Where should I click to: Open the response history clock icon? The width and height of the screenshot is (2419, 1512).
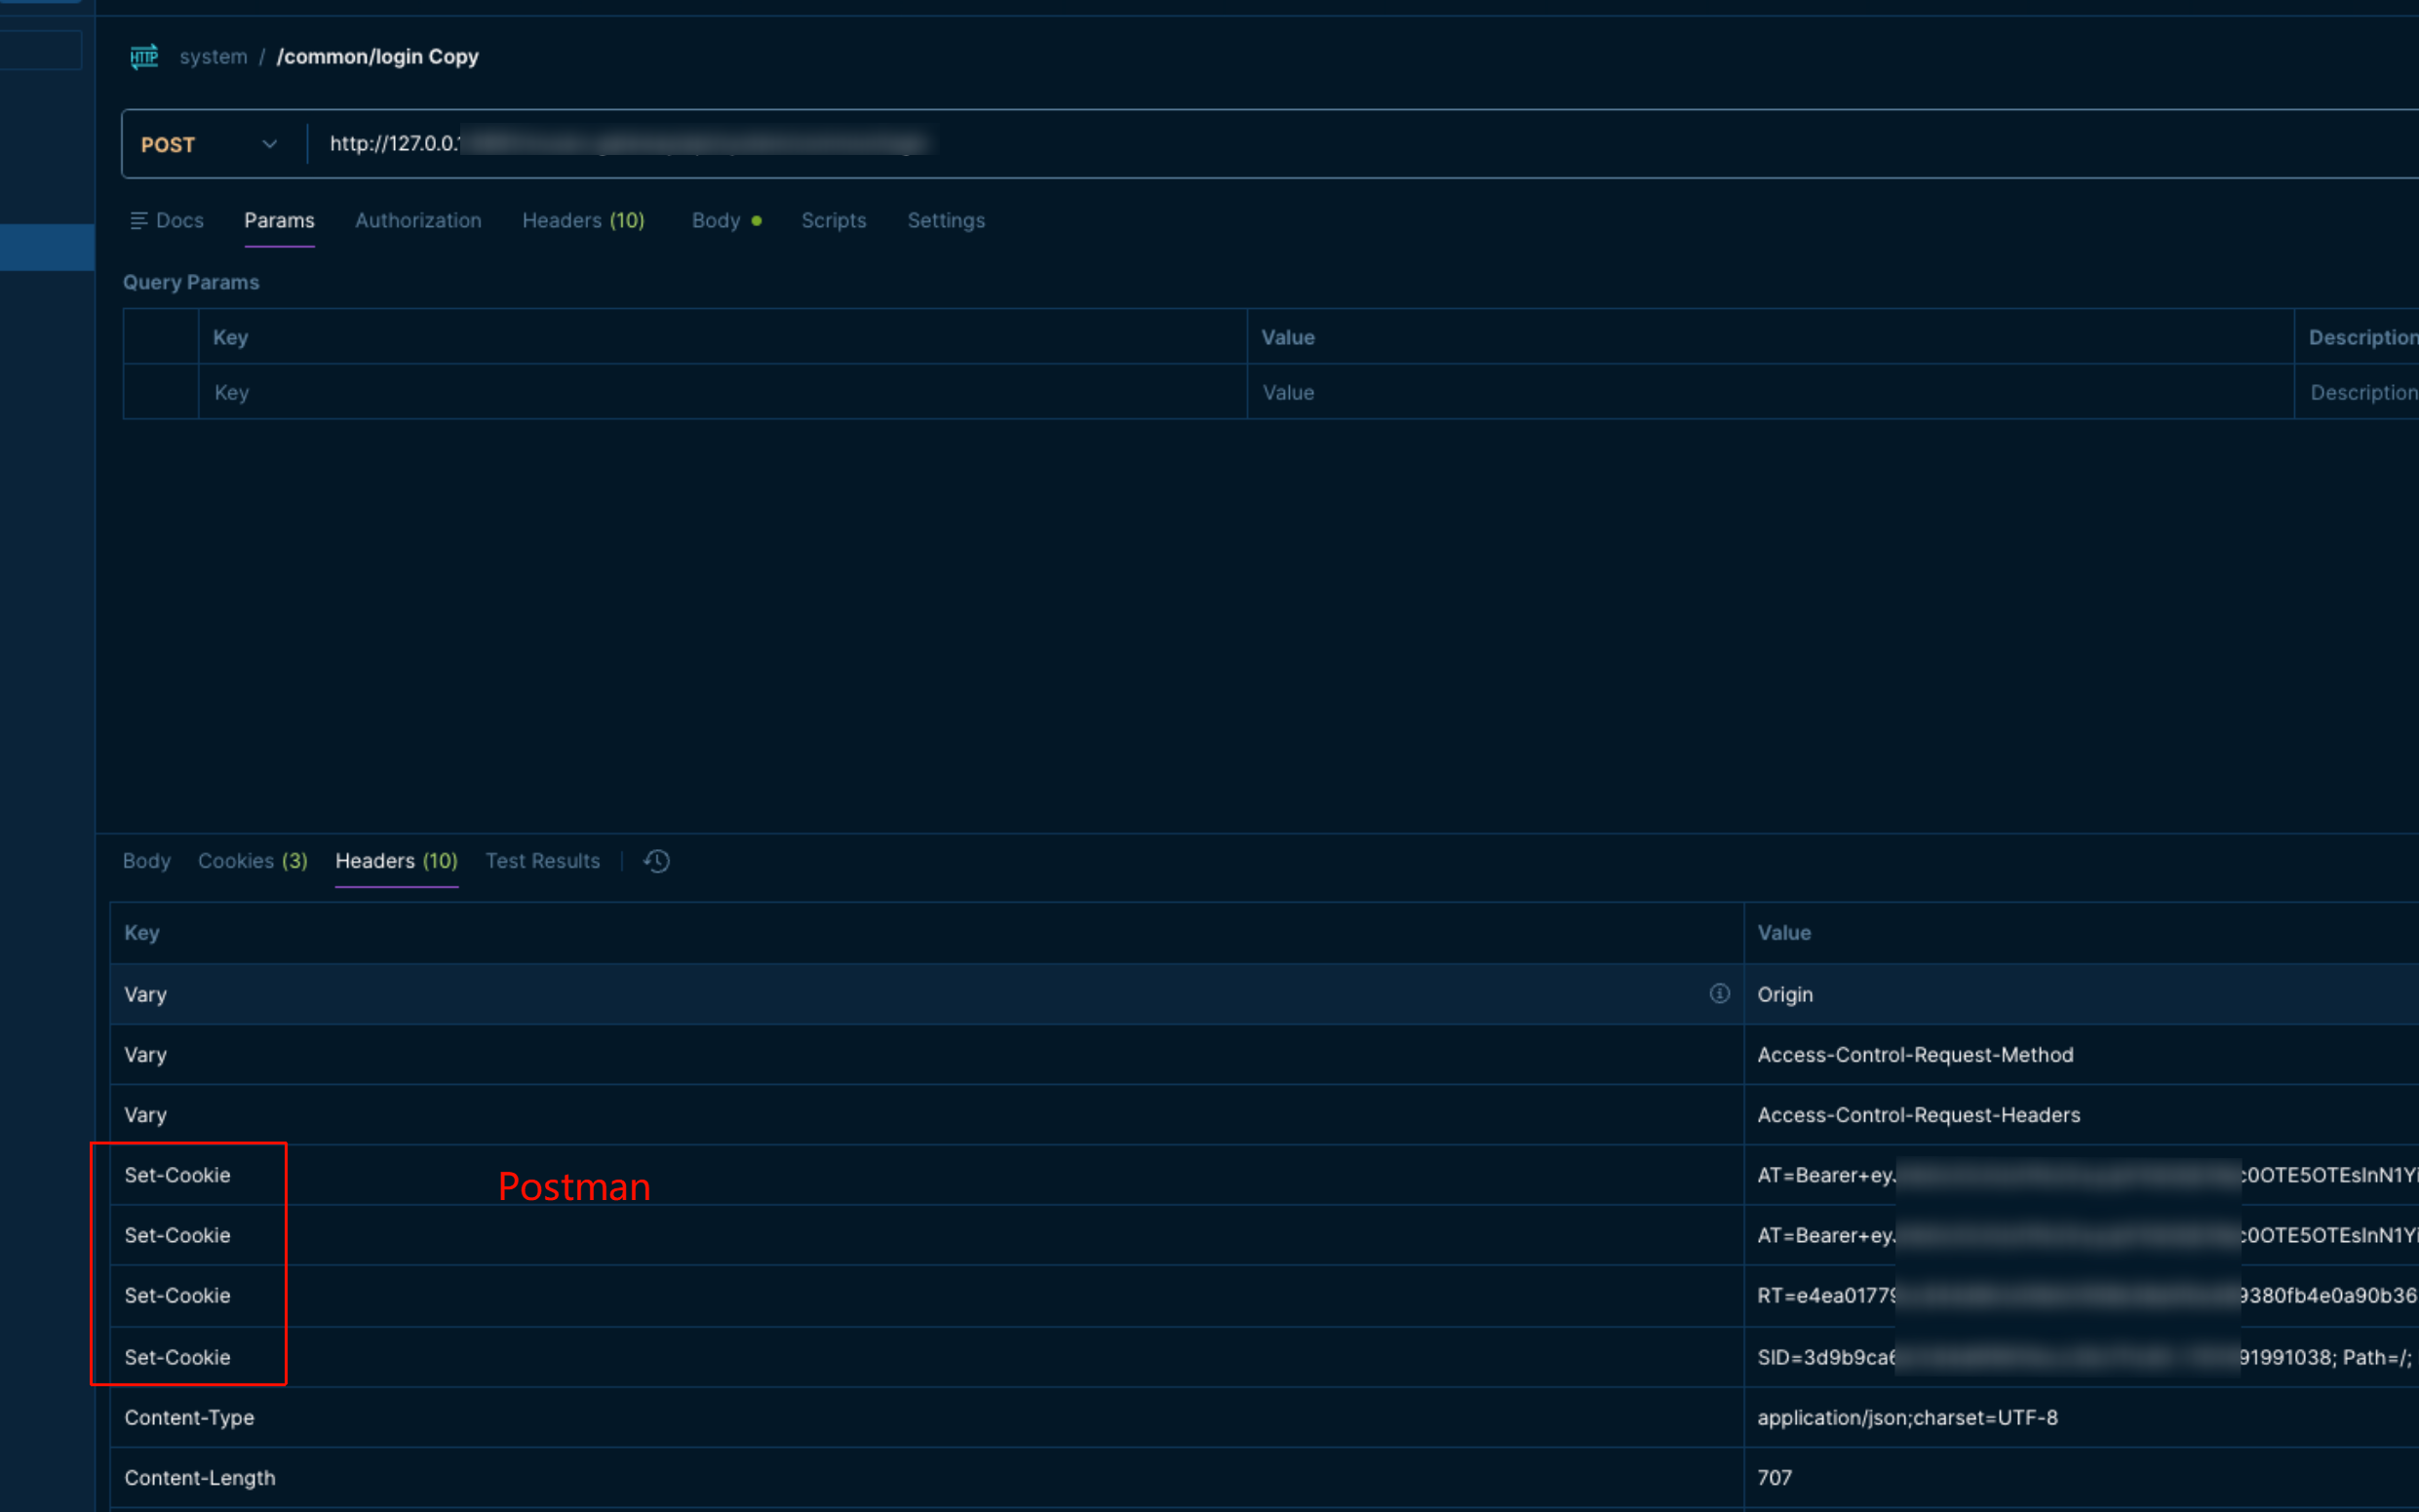point(657,861)
